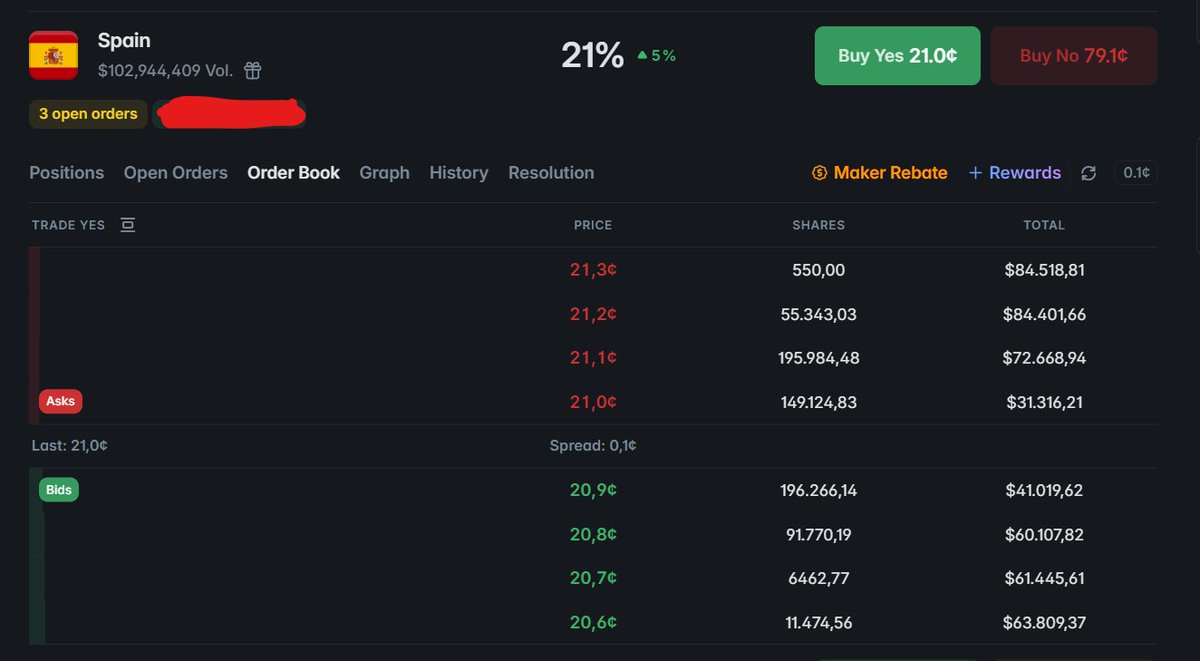Click the $84.518,81 total cell

(1044, 270)
